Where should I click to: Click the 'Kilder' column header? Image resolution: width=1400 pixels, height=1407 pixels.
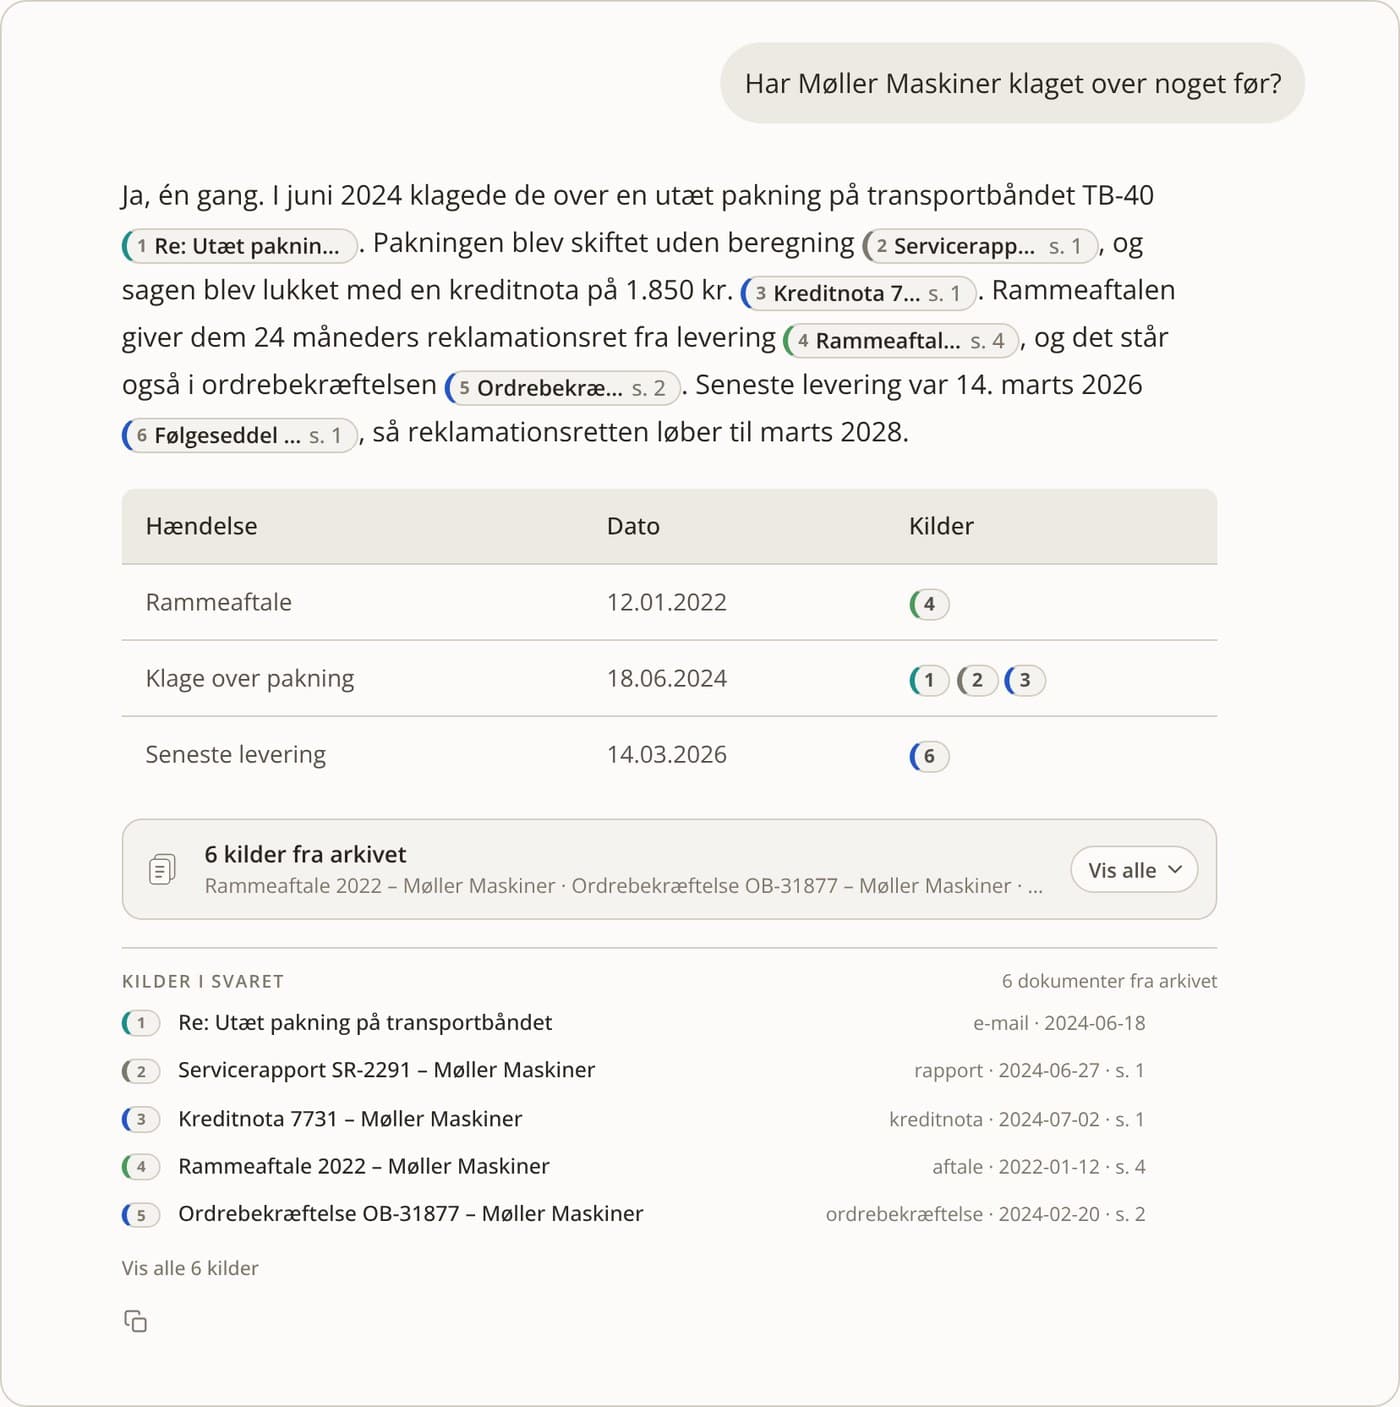click(x=941, y=526)
